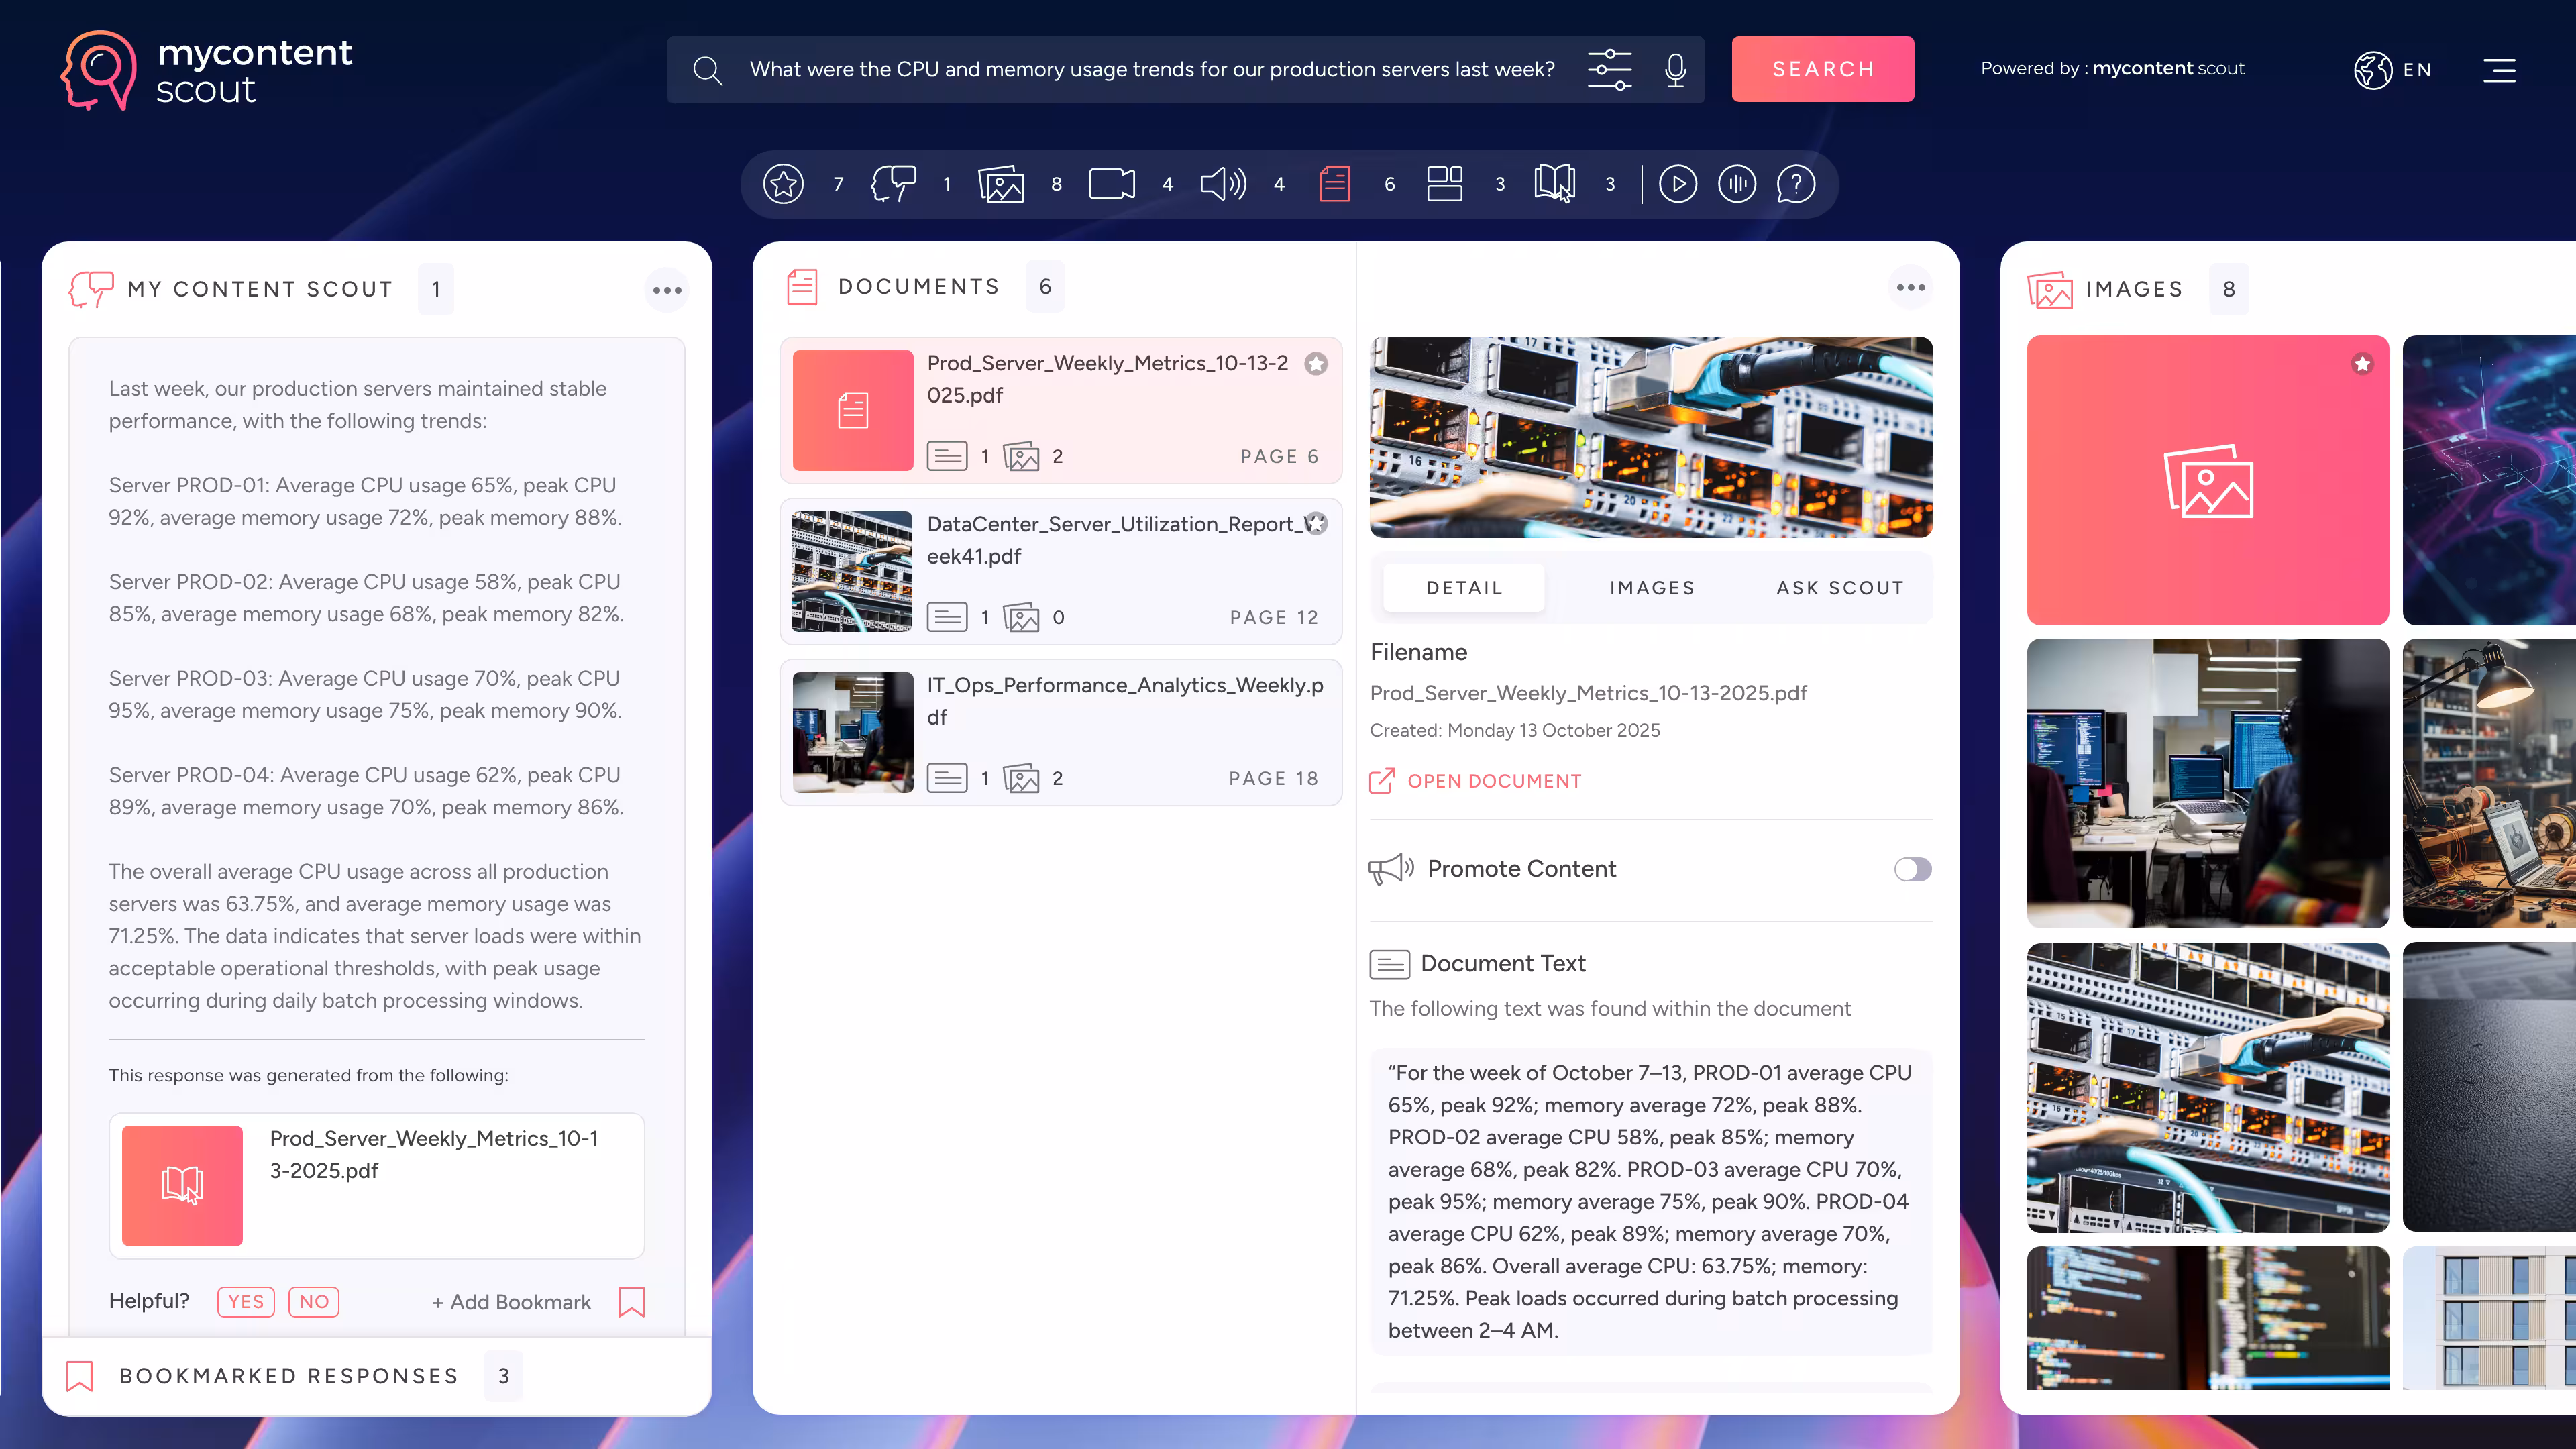Click the help question mark icon

1796,184
